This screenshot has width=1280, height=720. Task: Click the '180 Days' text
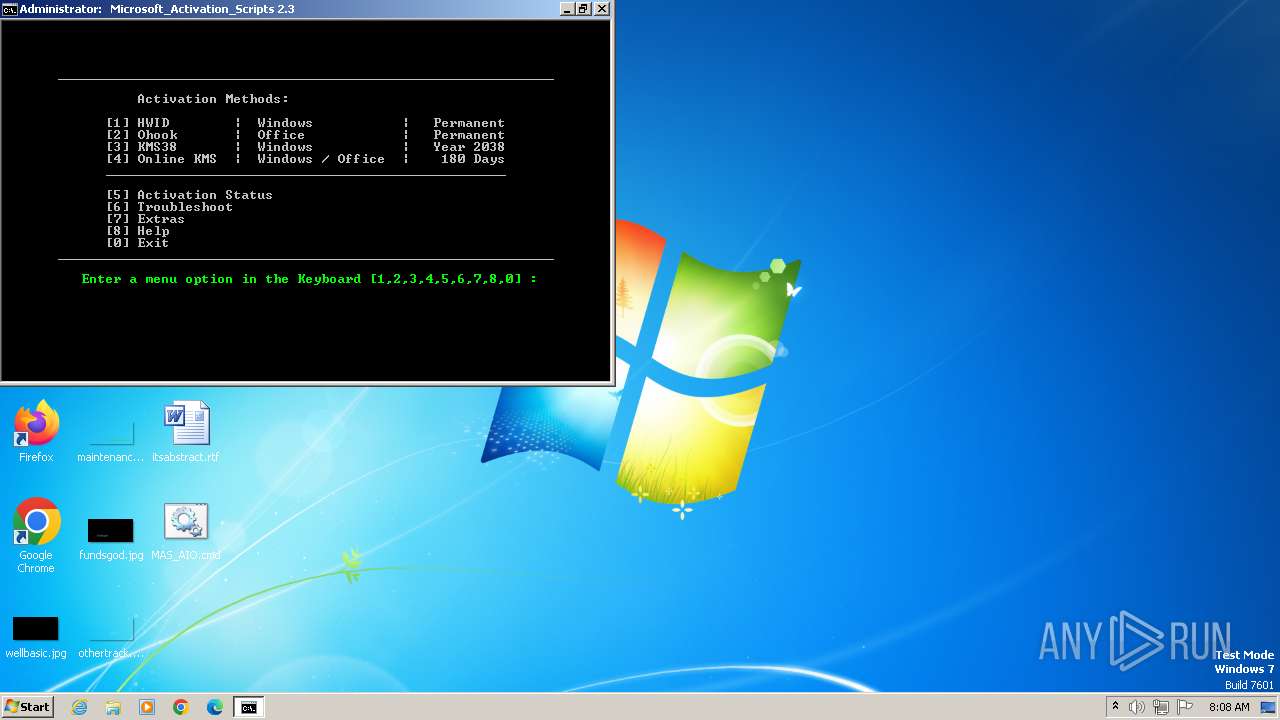click(473, 159)
